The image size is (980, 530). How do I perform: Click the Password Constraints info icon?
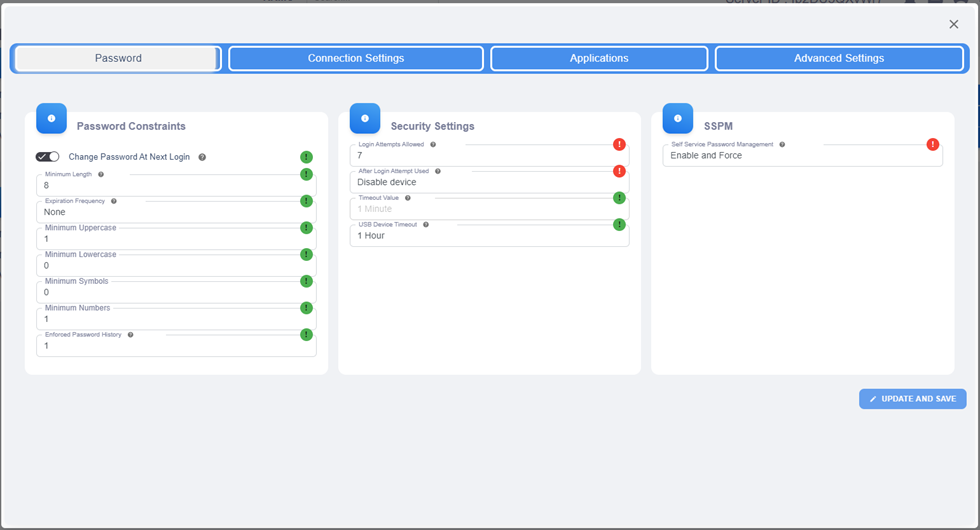coord(51,118)
